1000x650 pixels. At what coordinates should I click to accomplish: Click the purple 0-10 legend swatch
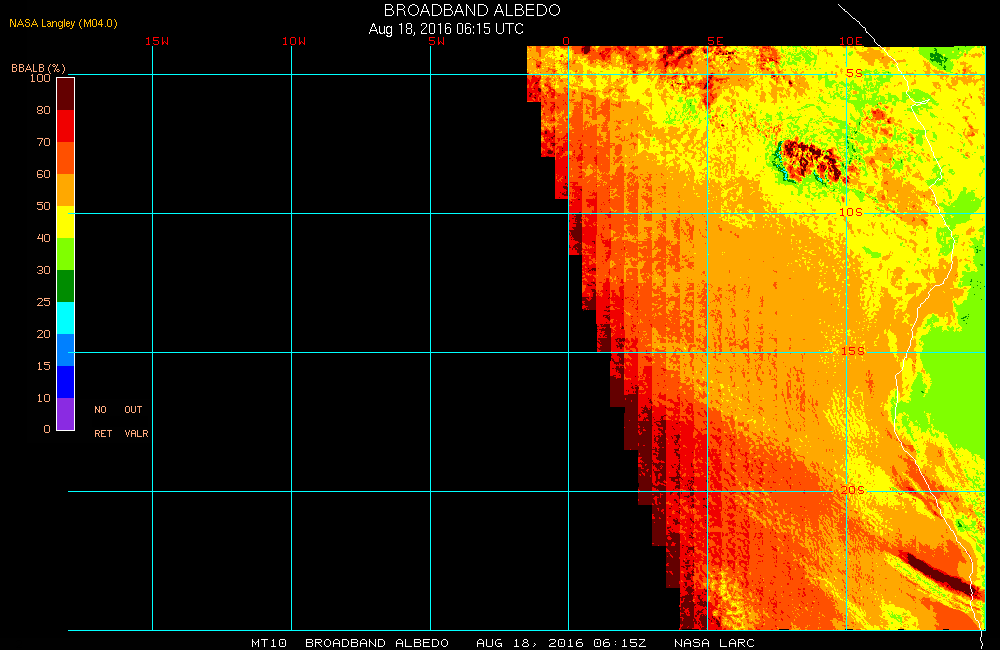(66, 413)
